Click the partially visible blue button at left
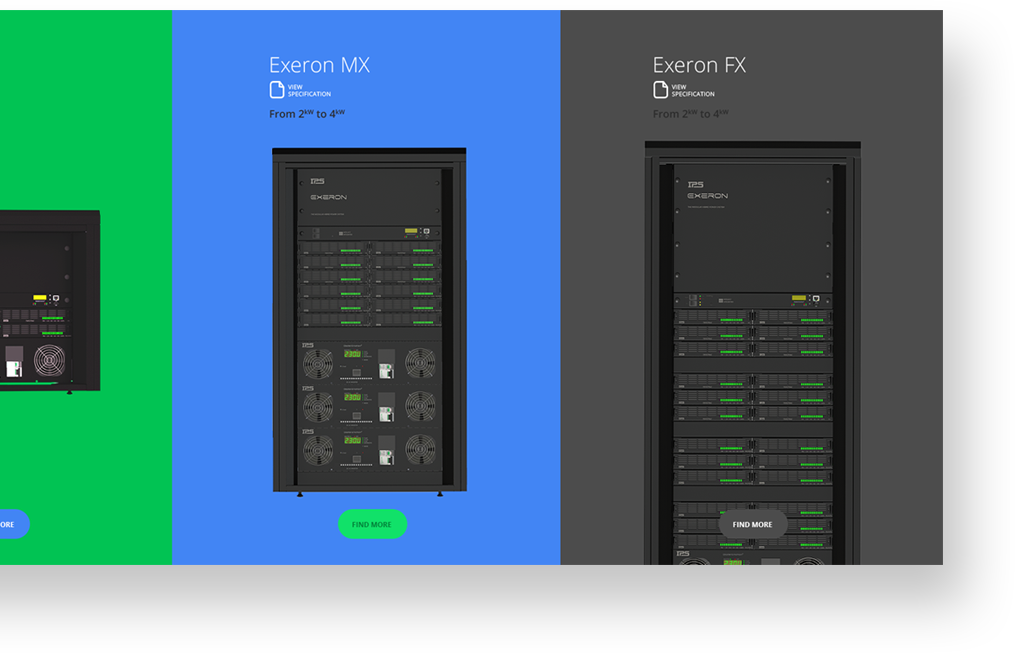 click(x=13, y=524)
